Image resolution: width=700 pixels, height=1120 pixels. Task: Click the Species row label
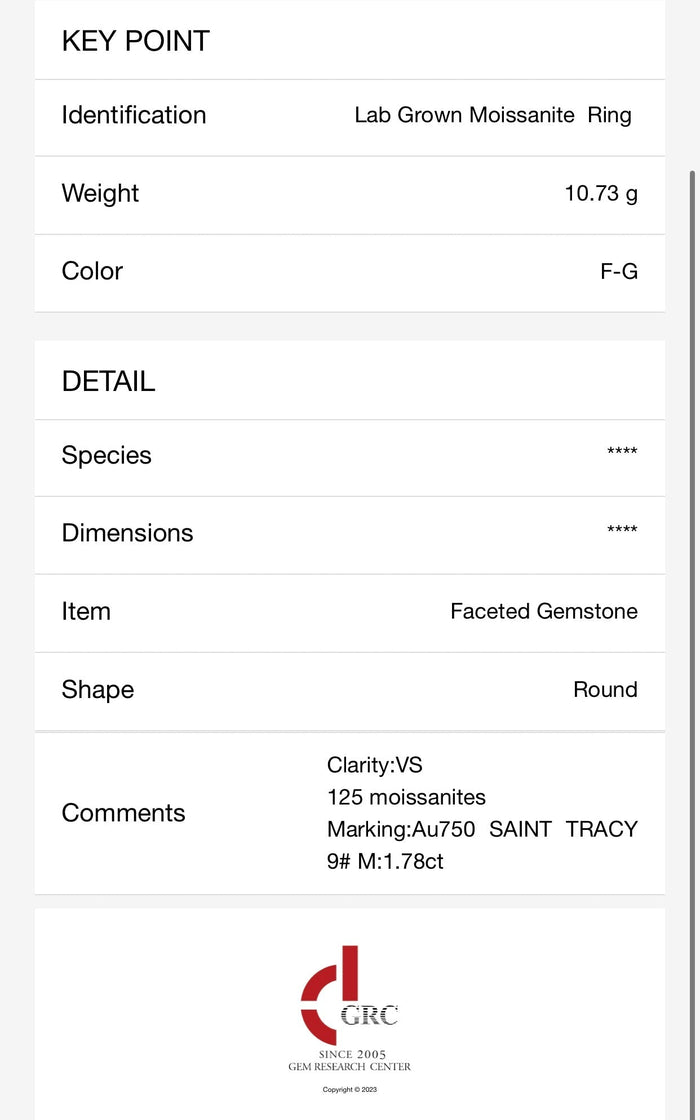pos(106,456)
